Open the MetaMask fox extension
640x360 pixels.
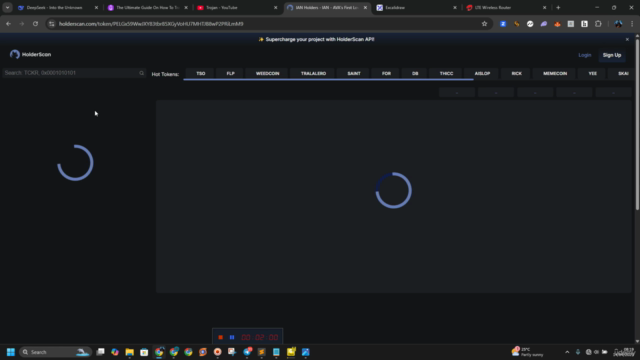click(x=557, y=24)
